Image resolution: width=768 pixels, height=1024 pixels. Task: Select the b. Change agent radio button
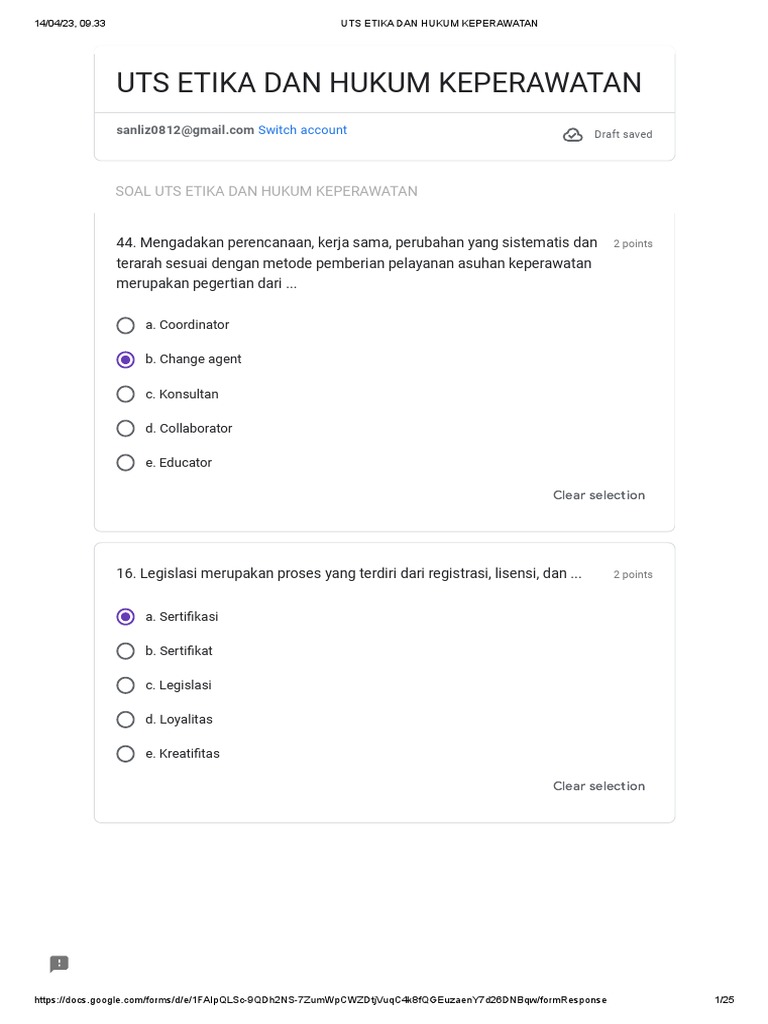pos(126,360)
